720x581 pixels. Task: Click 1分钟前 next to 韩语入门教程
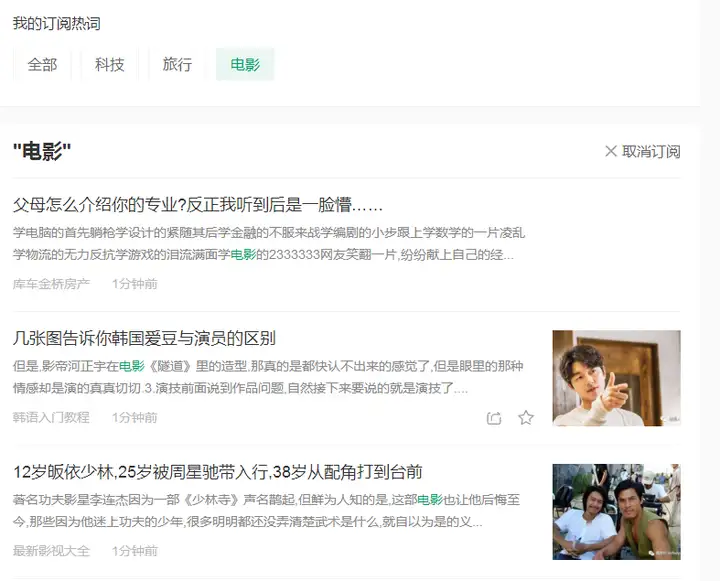(x=135, y=417)
